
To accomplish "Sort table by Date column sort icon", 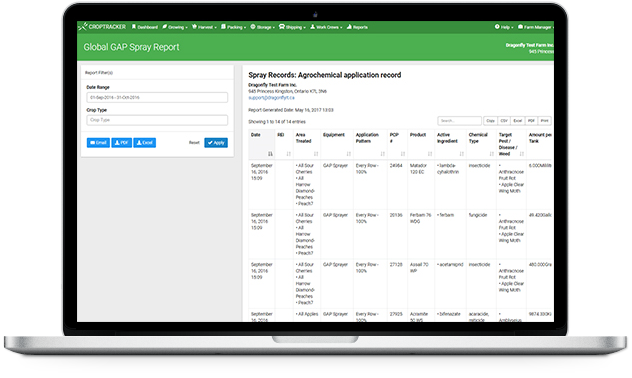I will pos(270,154).
